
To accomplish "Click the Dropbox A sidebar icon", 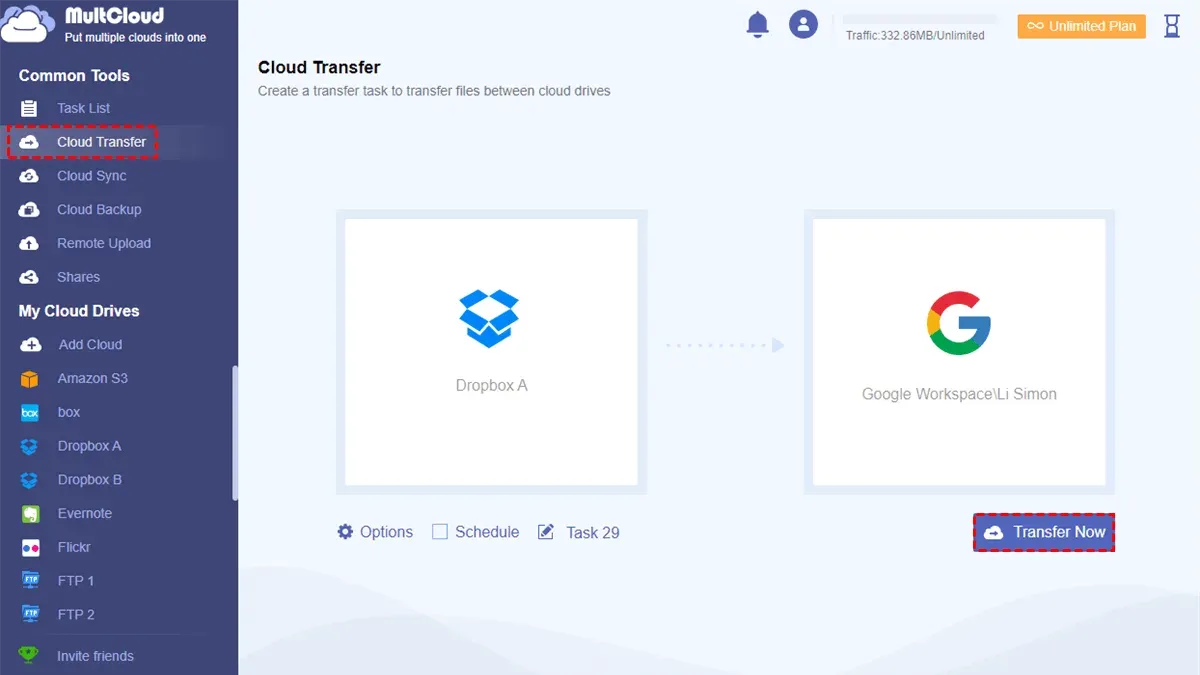I will pos(30,446).
